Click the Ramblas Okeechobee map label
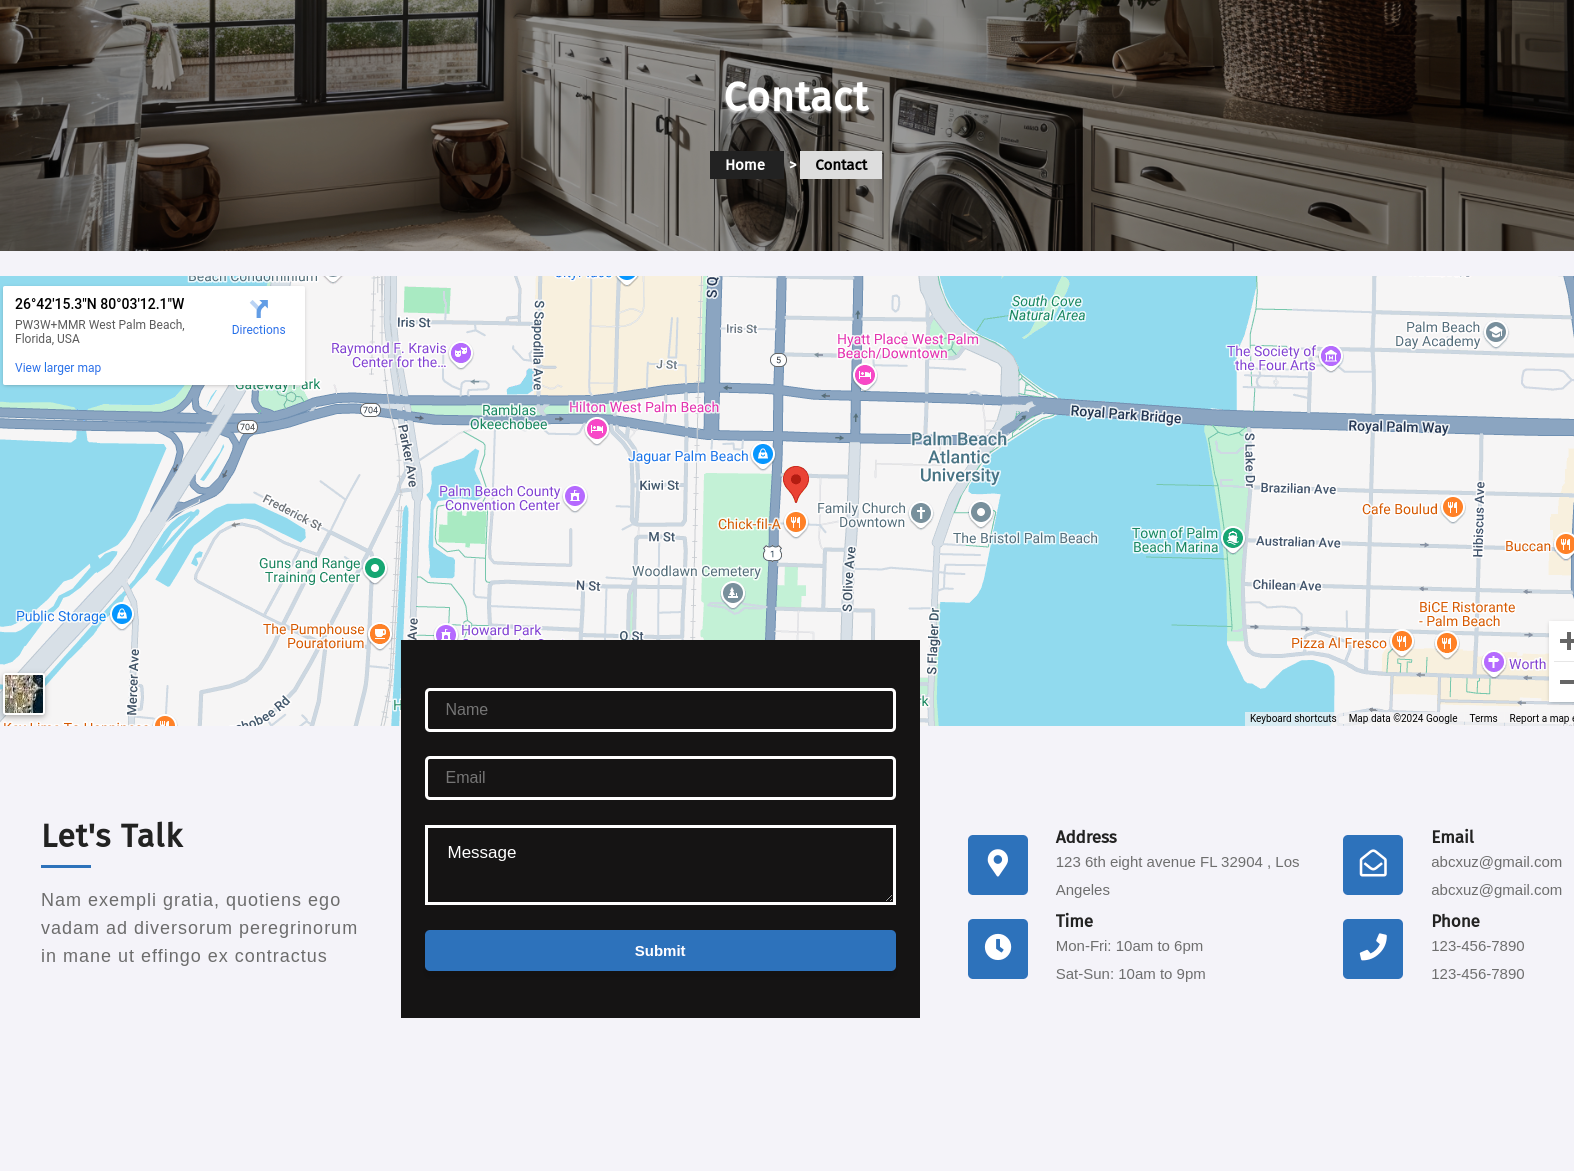Viewport: 1574px width, 1171px height. coord(509,417)
